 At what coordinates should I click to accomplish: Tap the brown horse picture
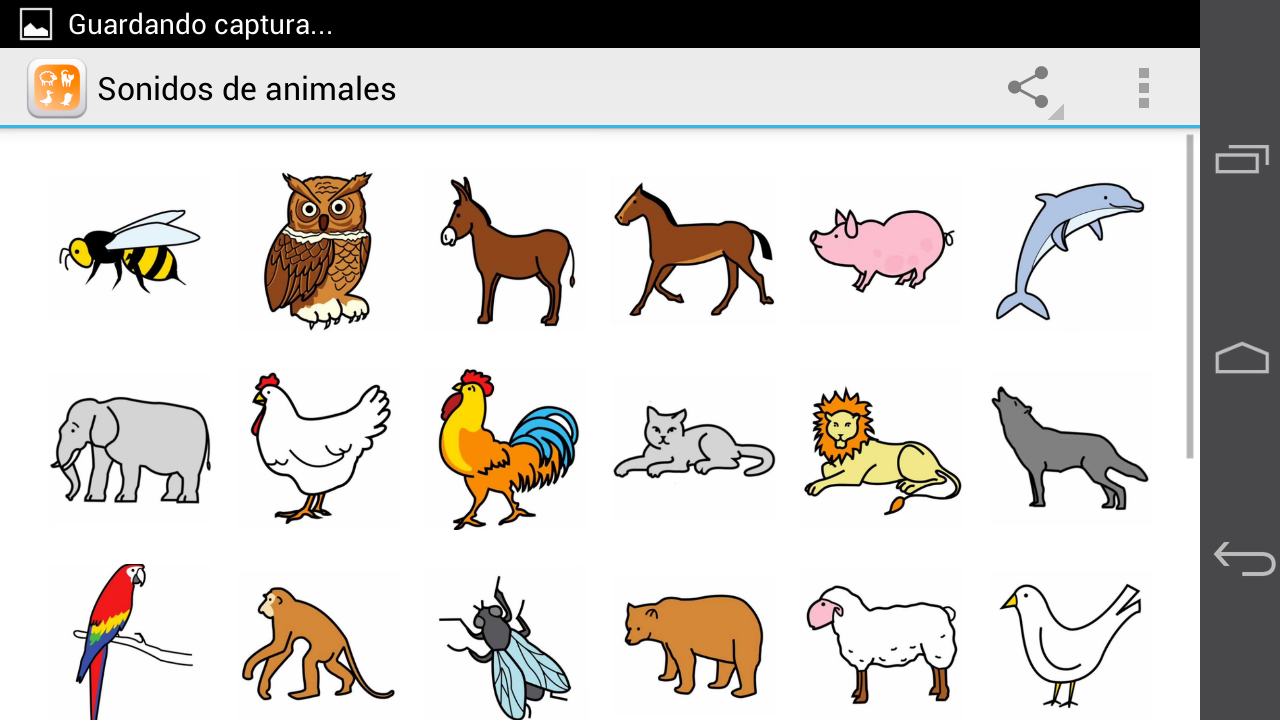click(x=694, y=250)
